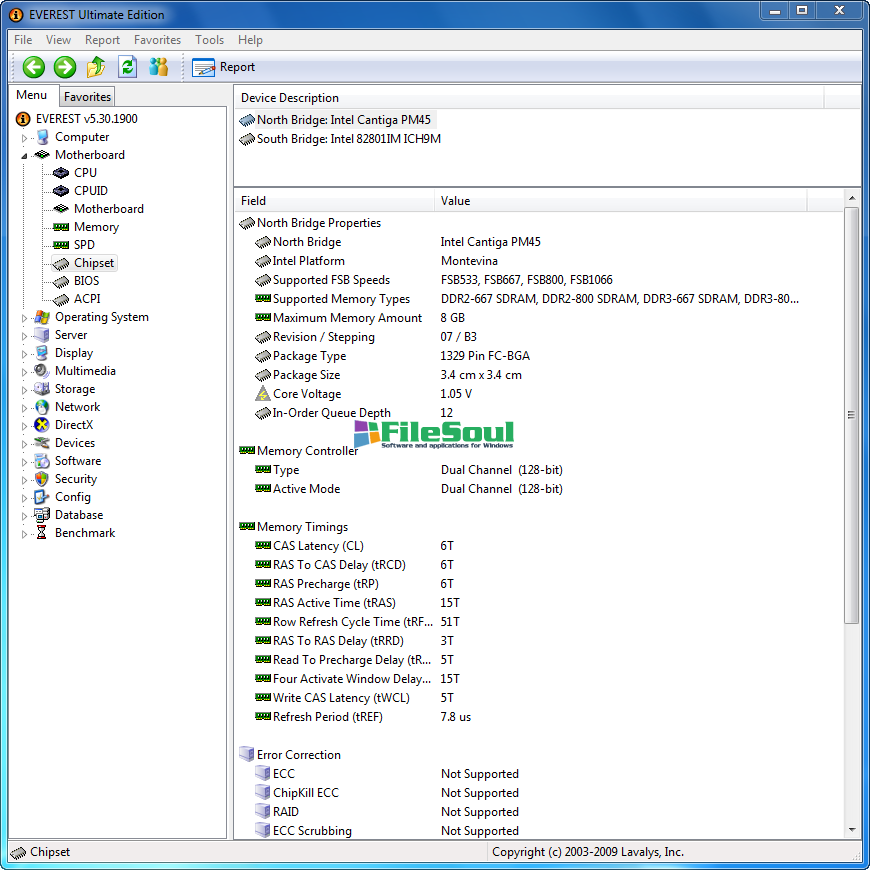The image size is (870, 870).
Task: Switch to the Favorites tab
Action: point(87,97)
